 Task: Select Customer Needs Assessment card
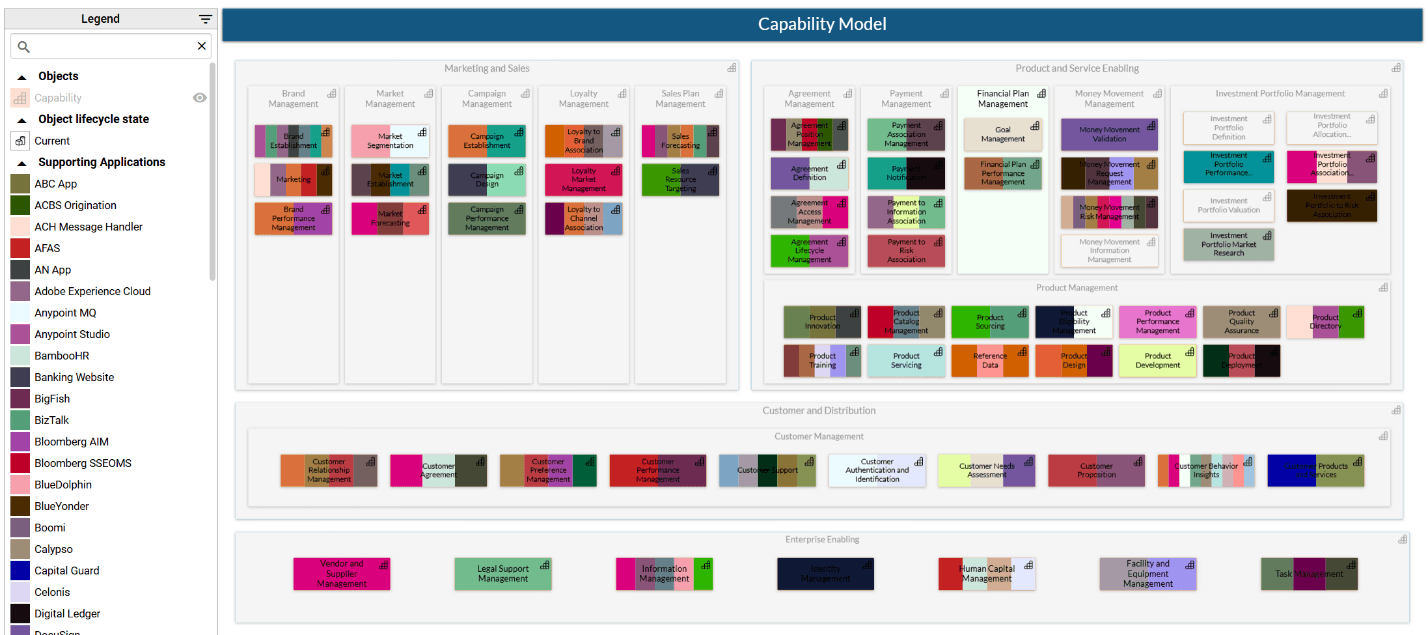click(987, 471)
